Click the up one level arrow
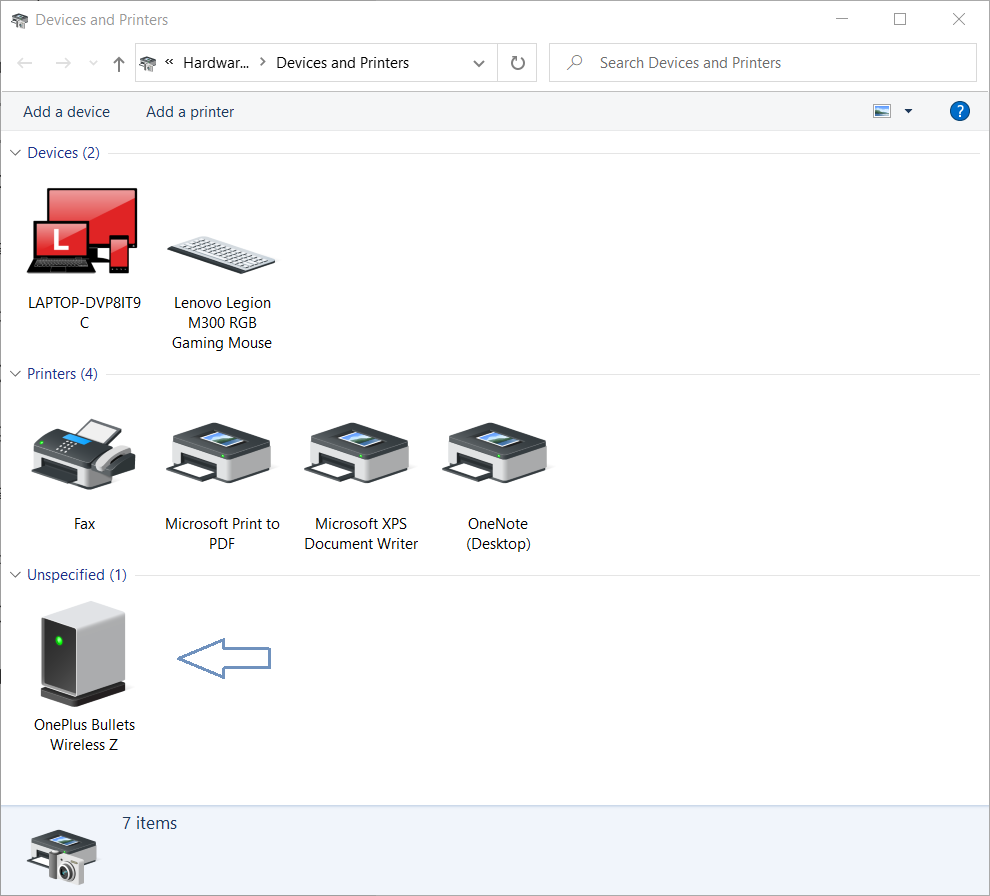Screen dimensions: 990x896 pyautogui.click(x=118, y=62)
